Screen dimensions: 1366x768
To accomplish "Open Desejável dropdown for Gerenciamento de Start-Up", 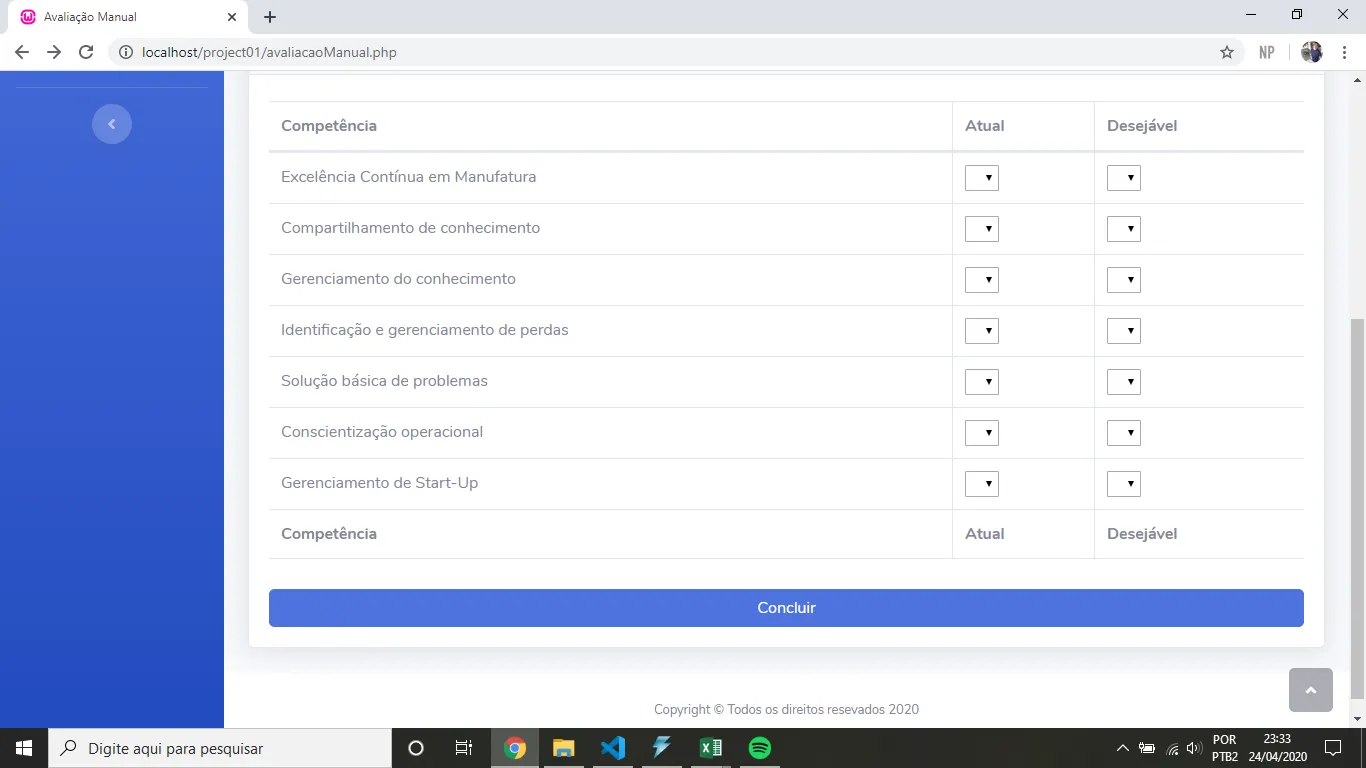I will (1124, 484).
